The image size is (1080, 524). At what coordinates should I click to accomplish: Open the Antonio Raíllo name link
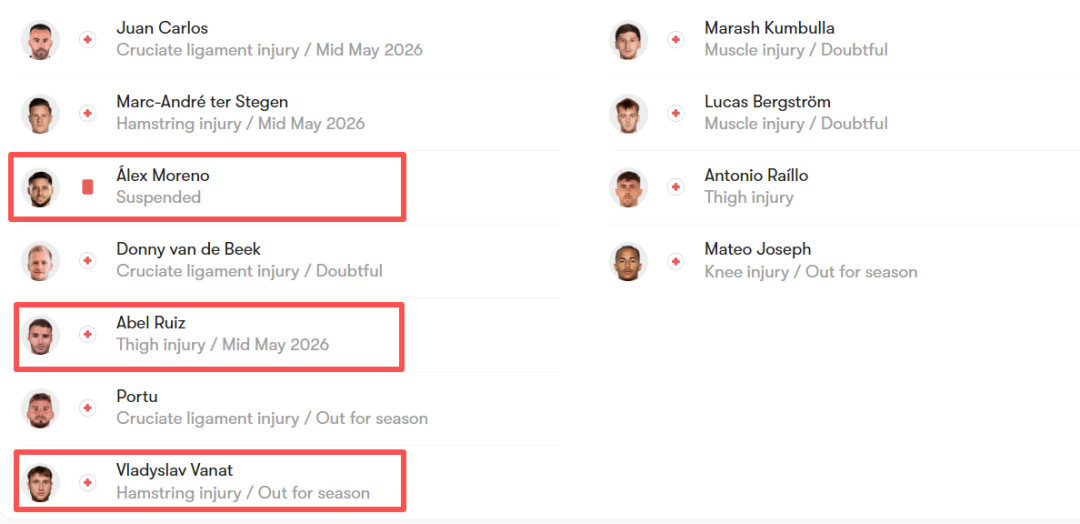[x=756, y=176]
